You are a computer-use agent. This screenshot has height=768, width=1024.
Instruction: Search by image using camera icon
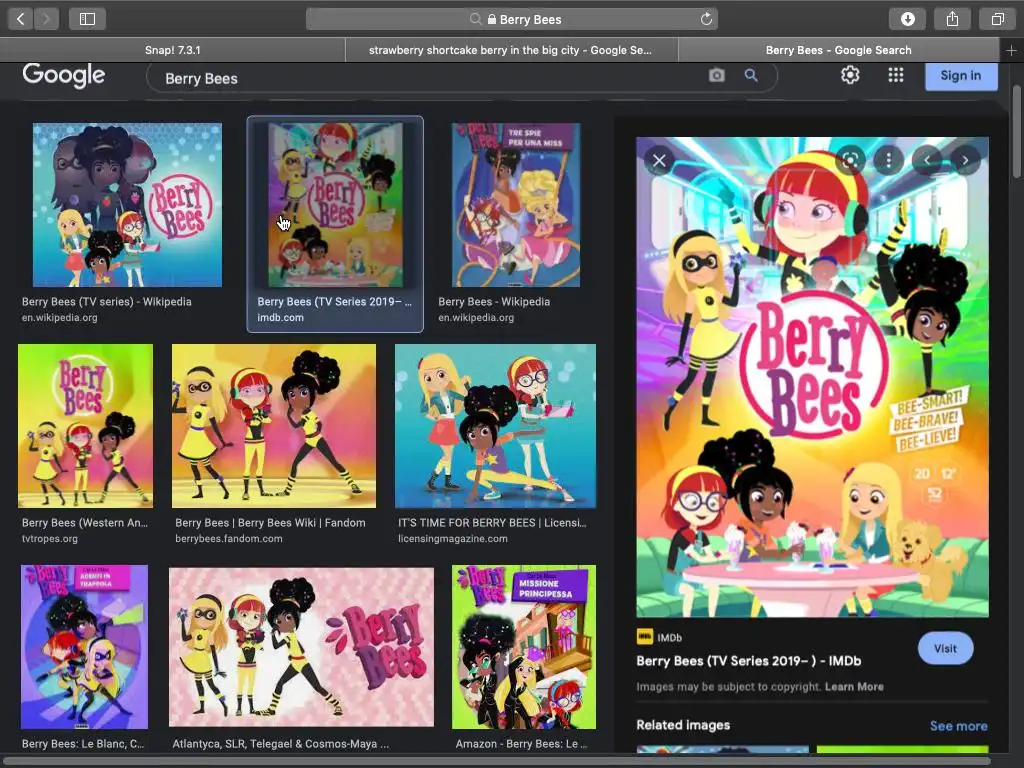point(716,75)
